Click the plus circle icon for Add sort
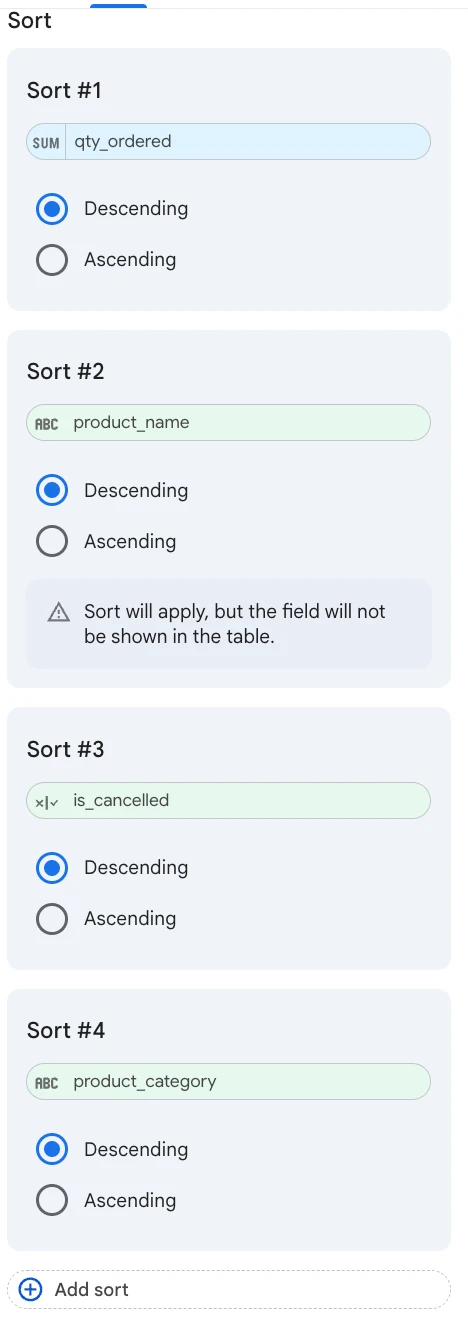Viewport: 468px width, 1324px height. coord(31,1290)
